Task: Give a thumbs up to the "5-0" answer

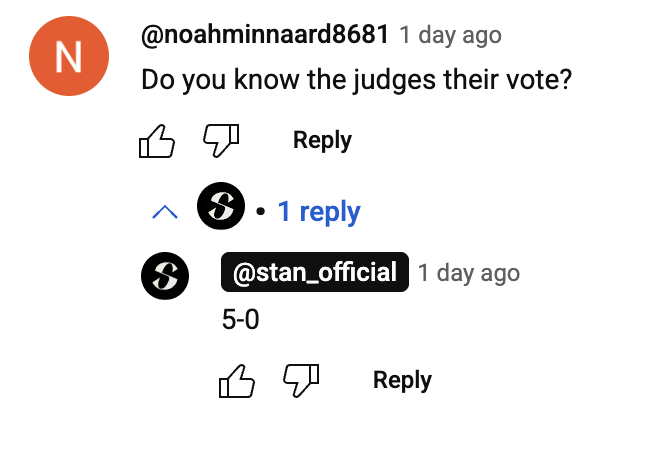Action: (x=236, y=381)
